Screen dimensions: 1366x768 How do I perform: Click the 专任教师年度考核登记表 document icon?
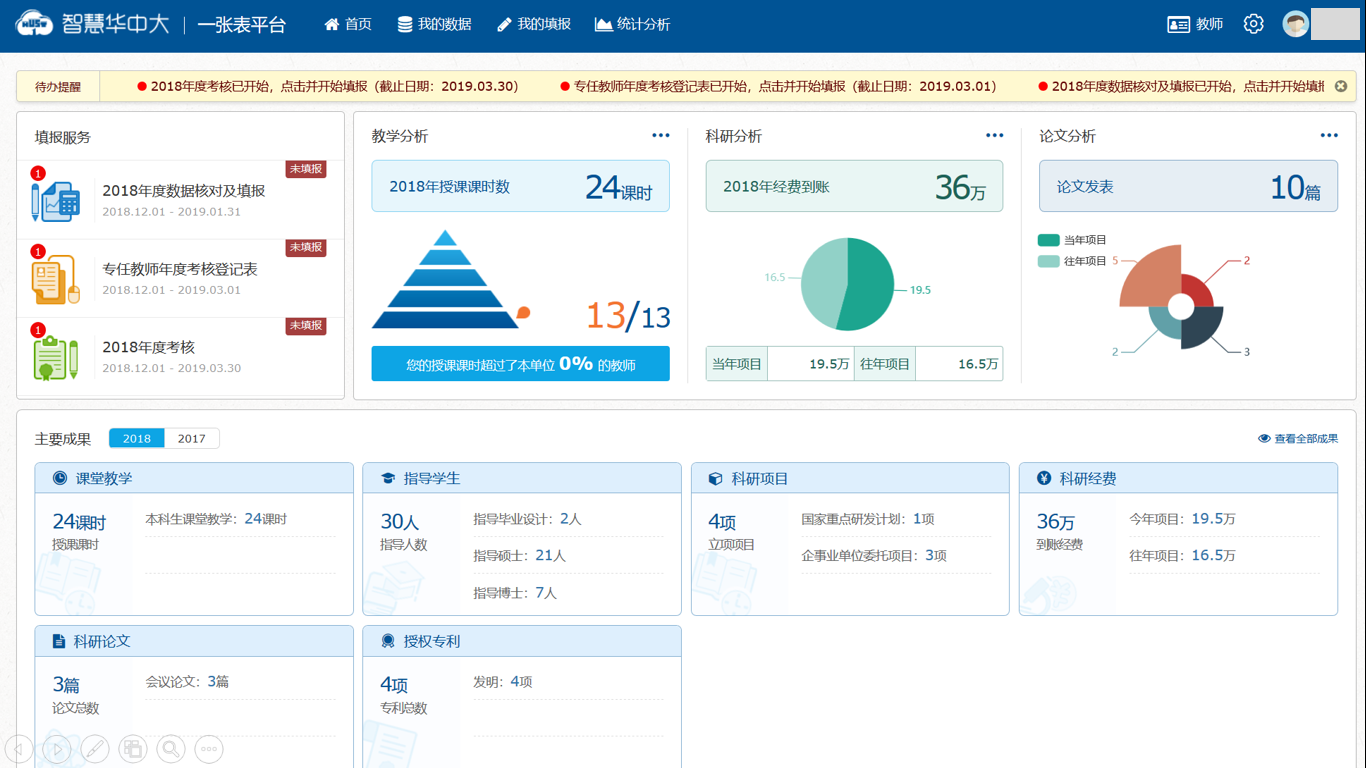55,279
